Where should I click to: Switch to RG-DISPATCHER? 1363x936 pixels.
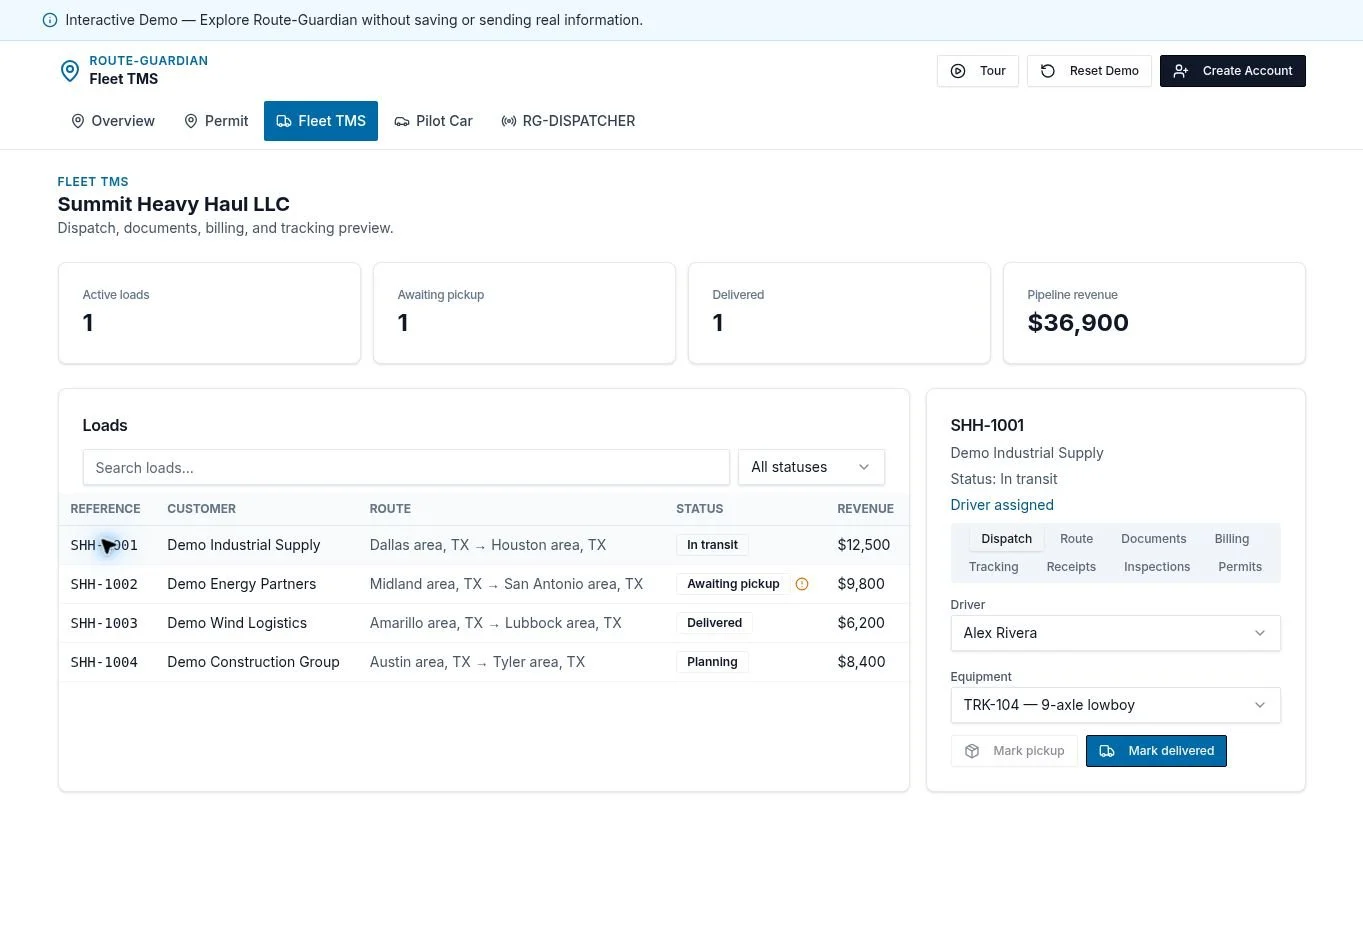click(568, 121)
